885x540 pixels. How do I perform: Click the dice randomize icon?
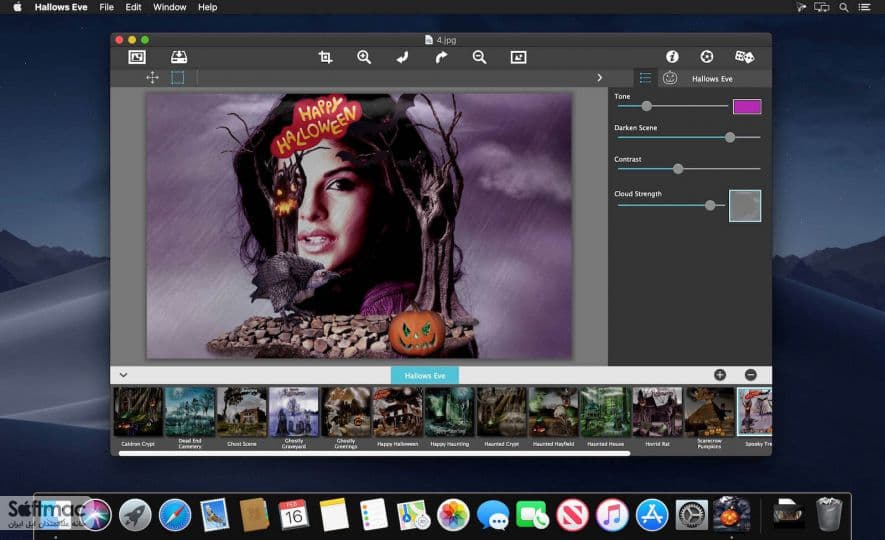744,56
